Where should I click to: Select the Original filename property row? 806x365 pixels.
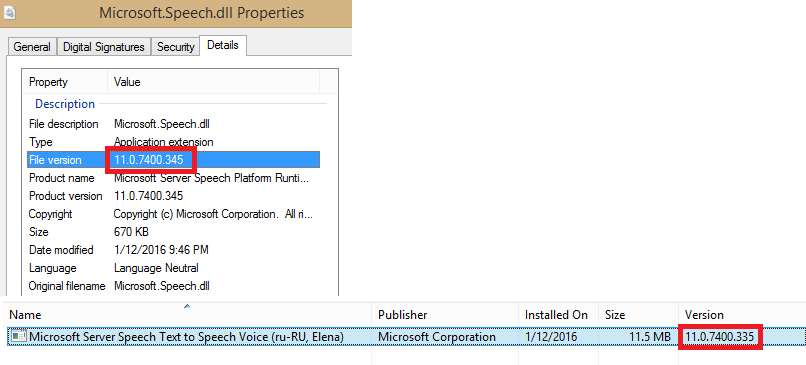[x=174, y=286]
